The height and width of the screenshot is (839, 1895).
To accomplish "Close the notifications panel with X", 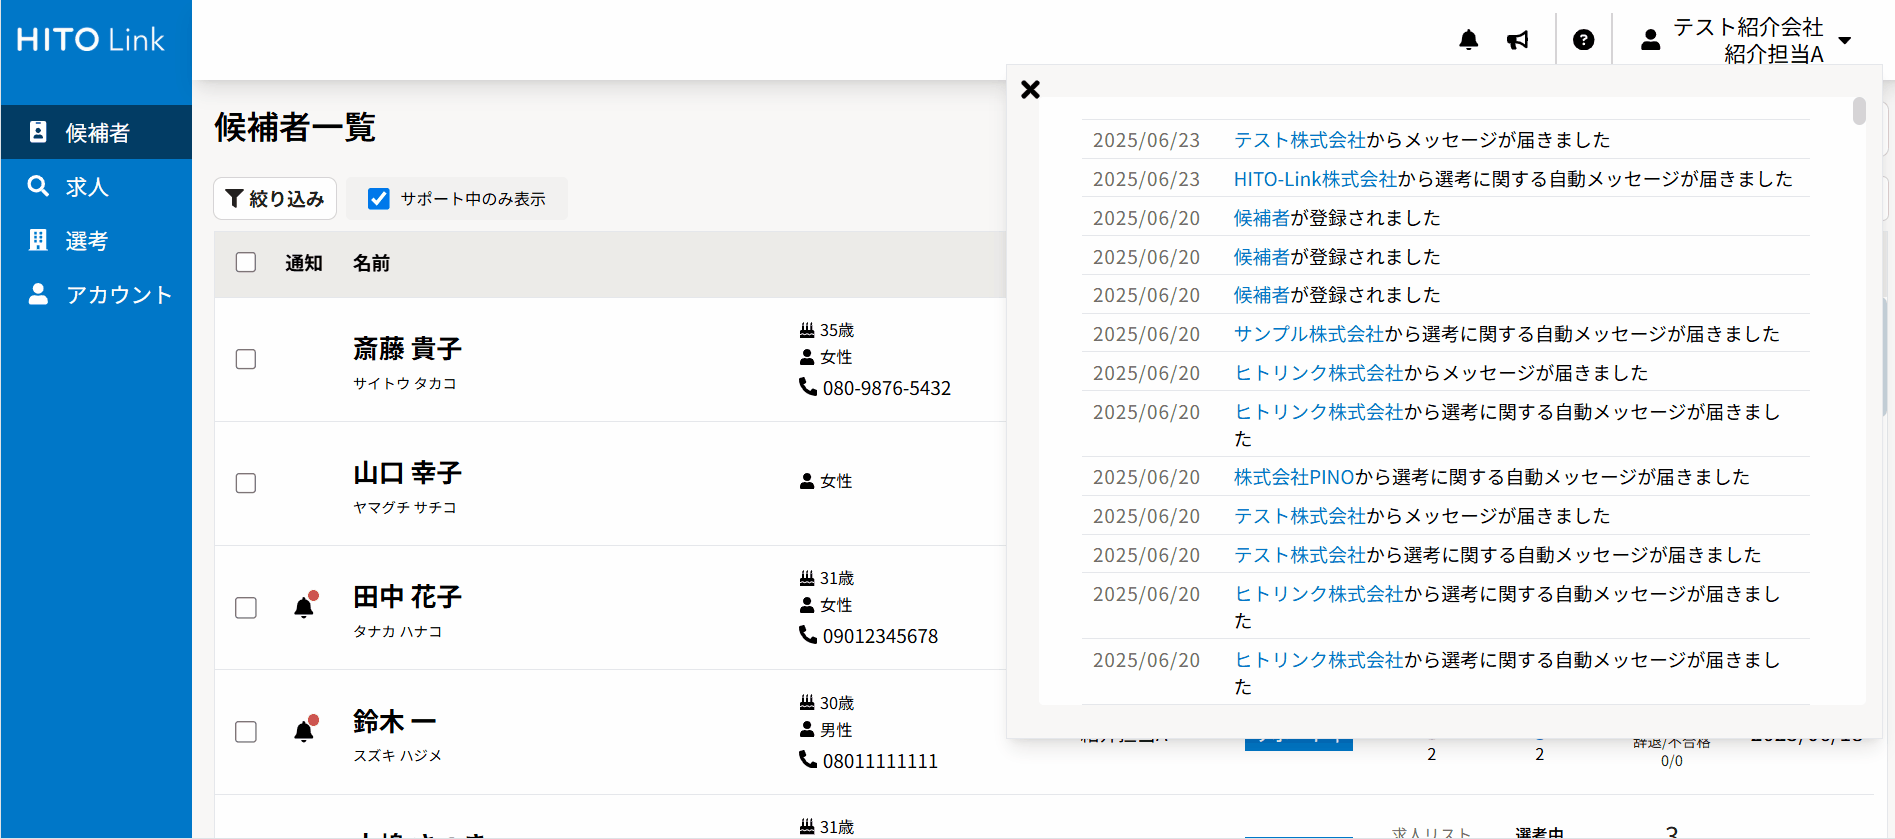I will [x=1030, y=89].
